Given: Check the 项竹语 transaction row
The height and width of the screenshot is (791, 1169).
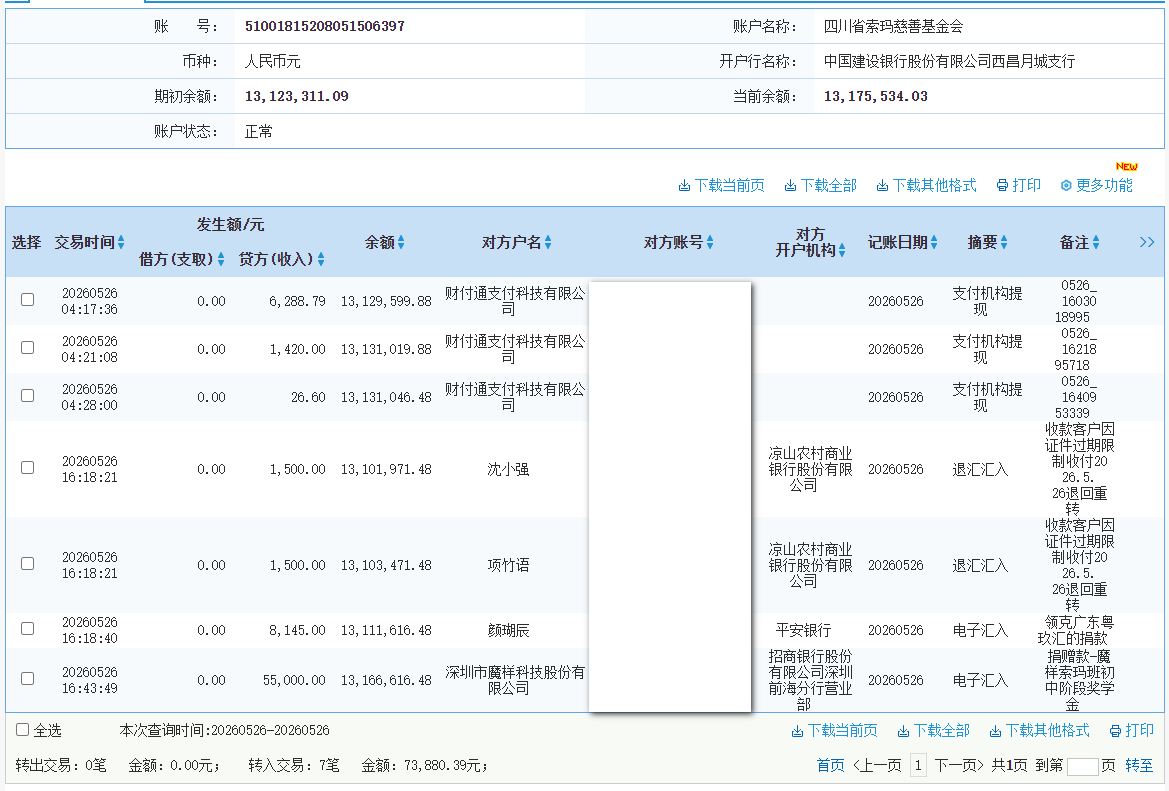Looking at the screenshot, I should (x=28, y=564).
